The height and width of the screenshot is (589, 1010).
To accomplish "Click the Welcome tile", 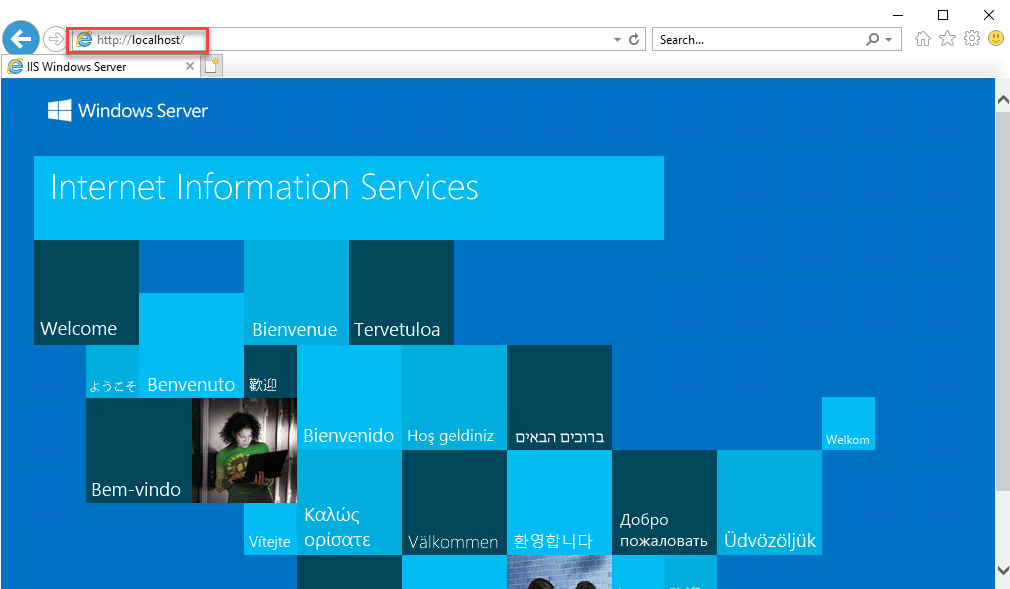I will tap(86, 293).
